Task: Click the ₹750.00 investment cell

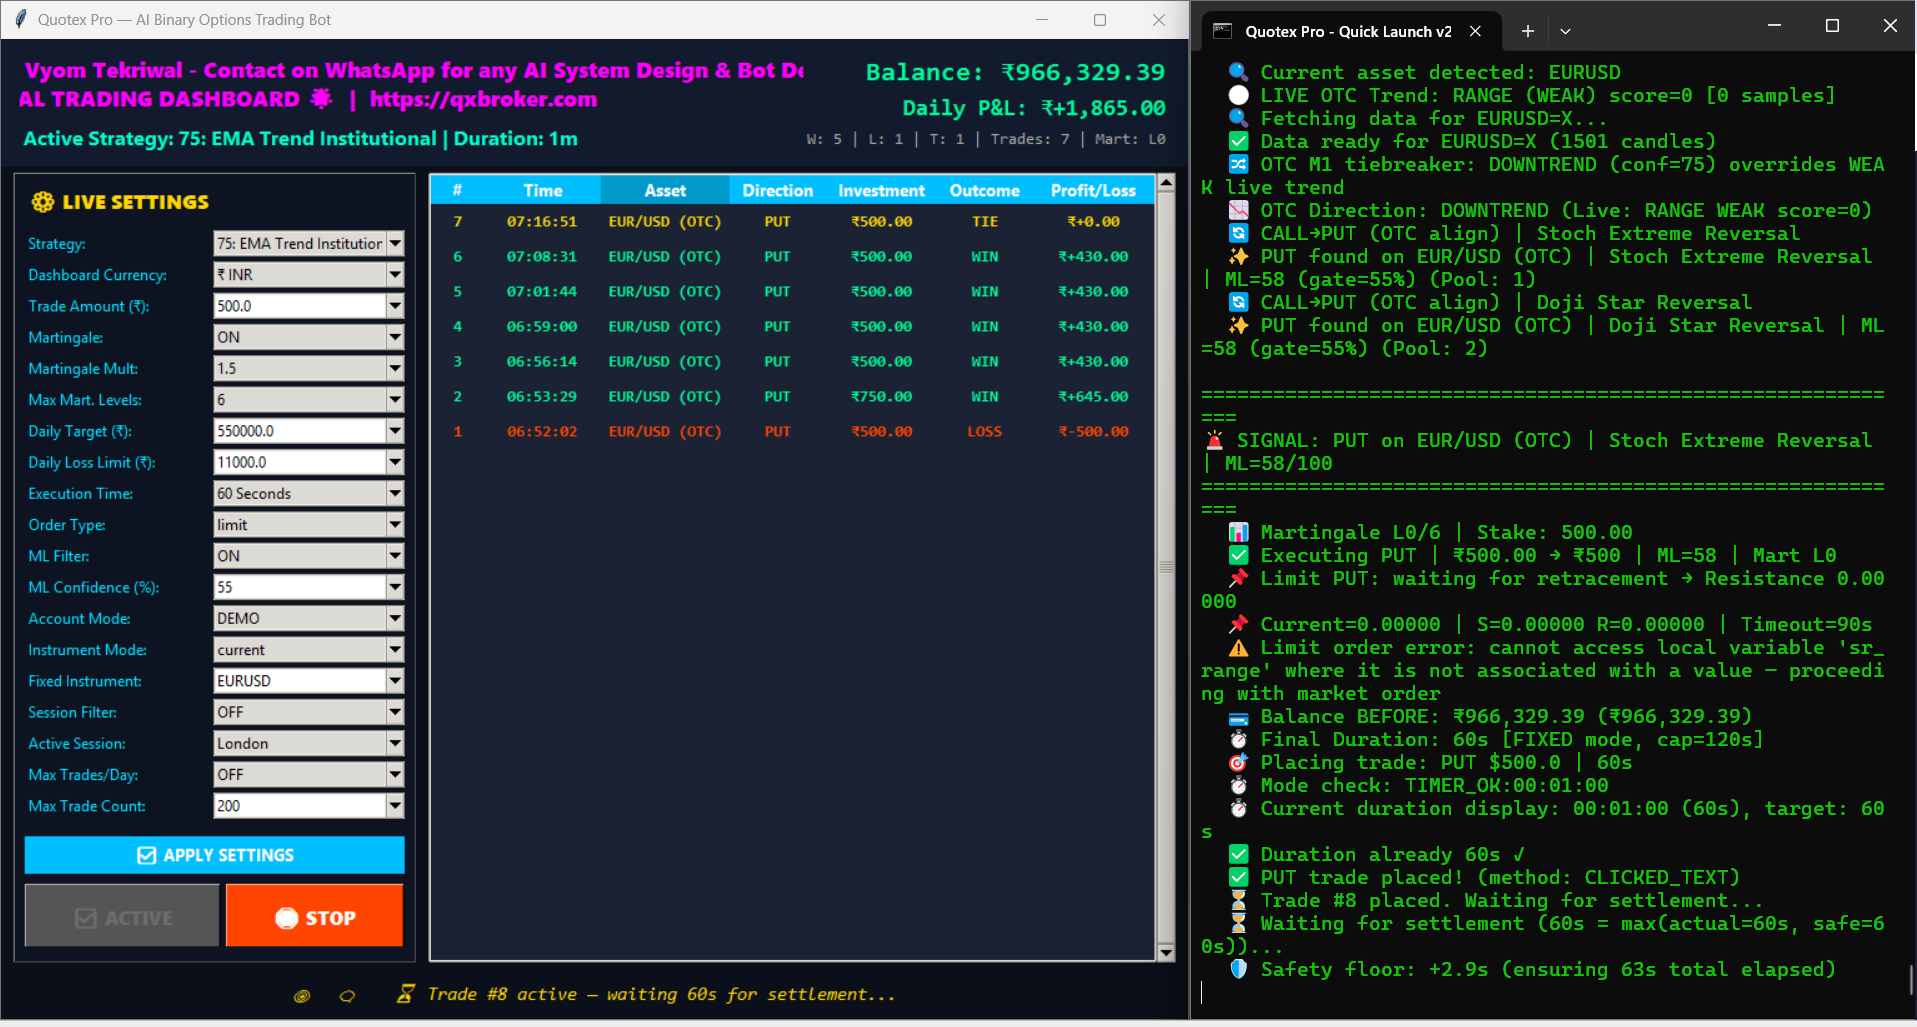Action: [881, 397]
